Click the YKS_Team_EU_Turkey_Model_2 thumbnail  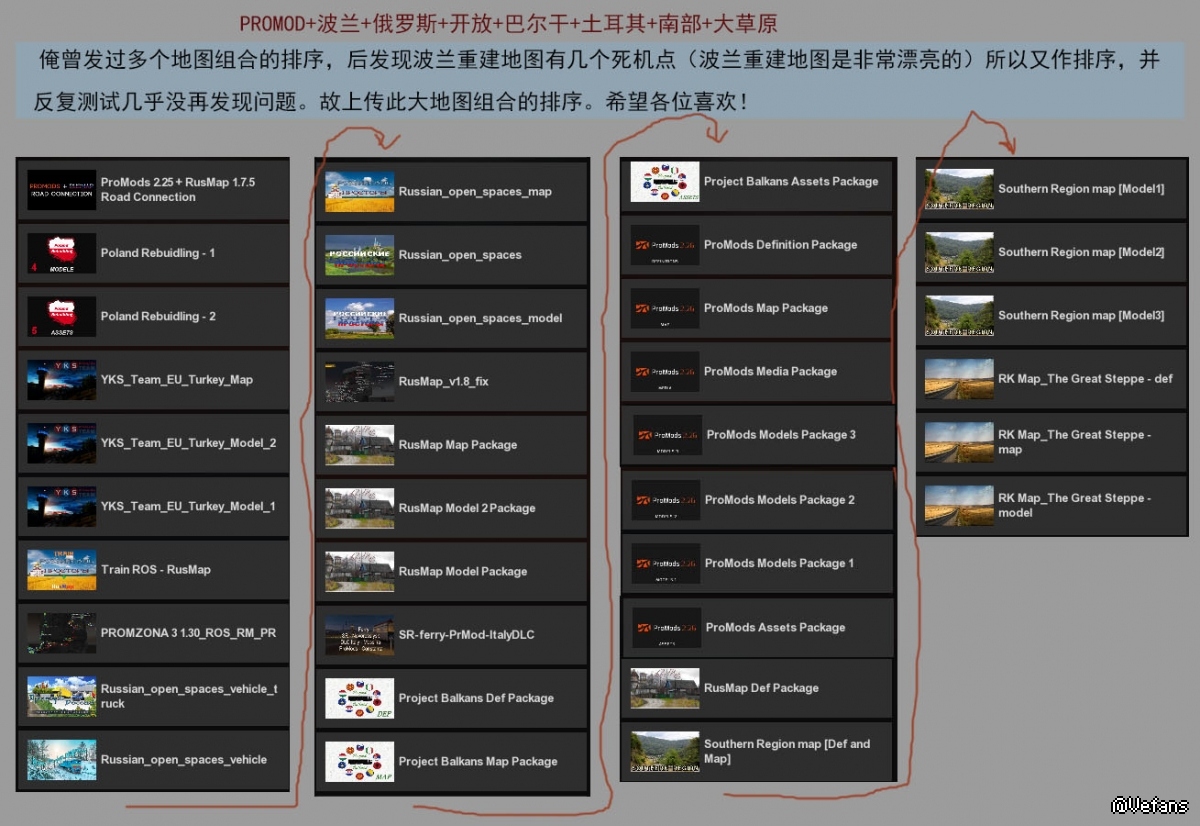coord(61,443)
